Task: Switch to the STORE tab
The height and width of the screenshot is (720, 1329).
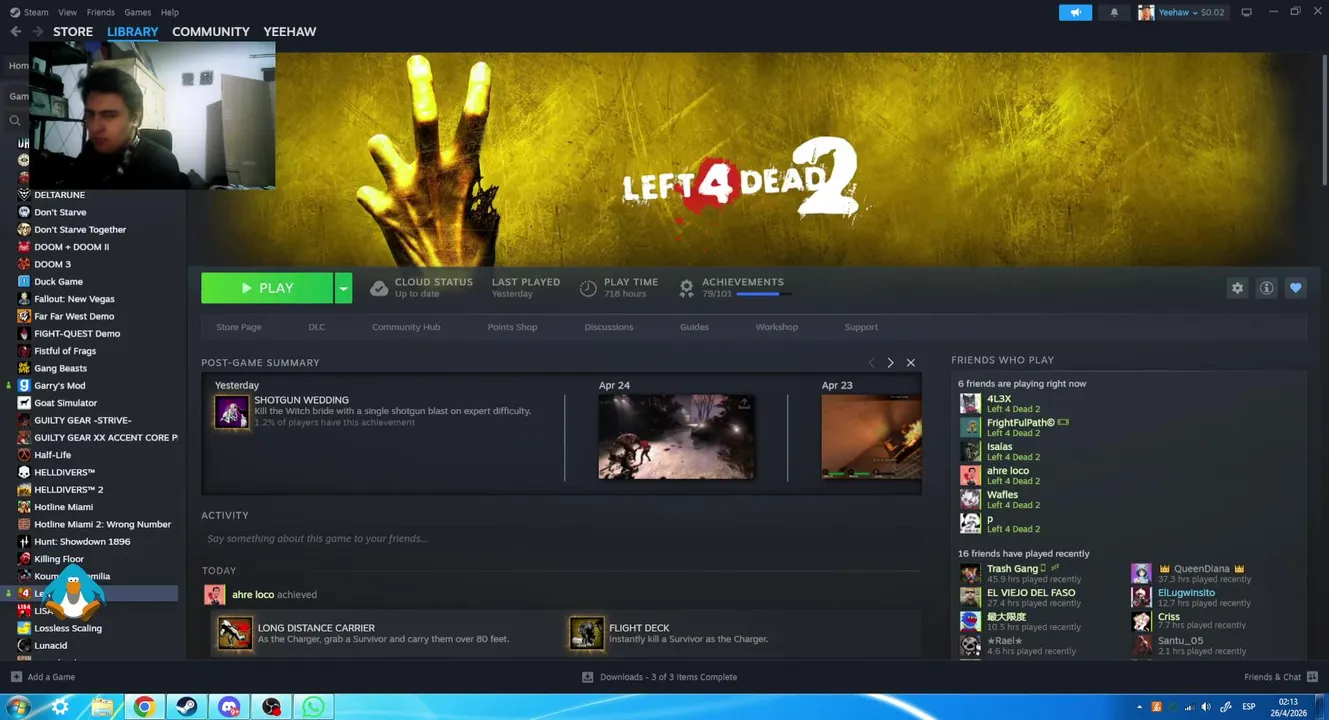Action: (73, 31)
